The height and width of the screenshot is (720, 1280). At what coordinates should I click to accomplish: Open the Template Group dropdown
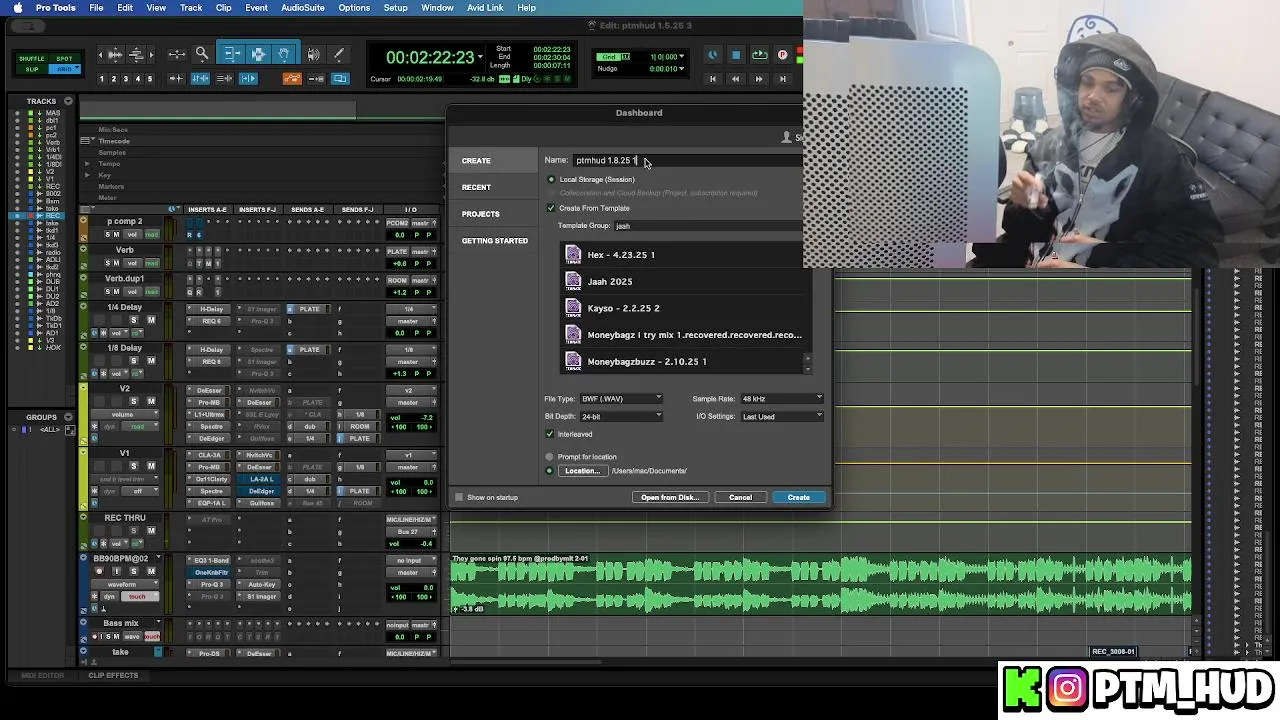point(708,226)
